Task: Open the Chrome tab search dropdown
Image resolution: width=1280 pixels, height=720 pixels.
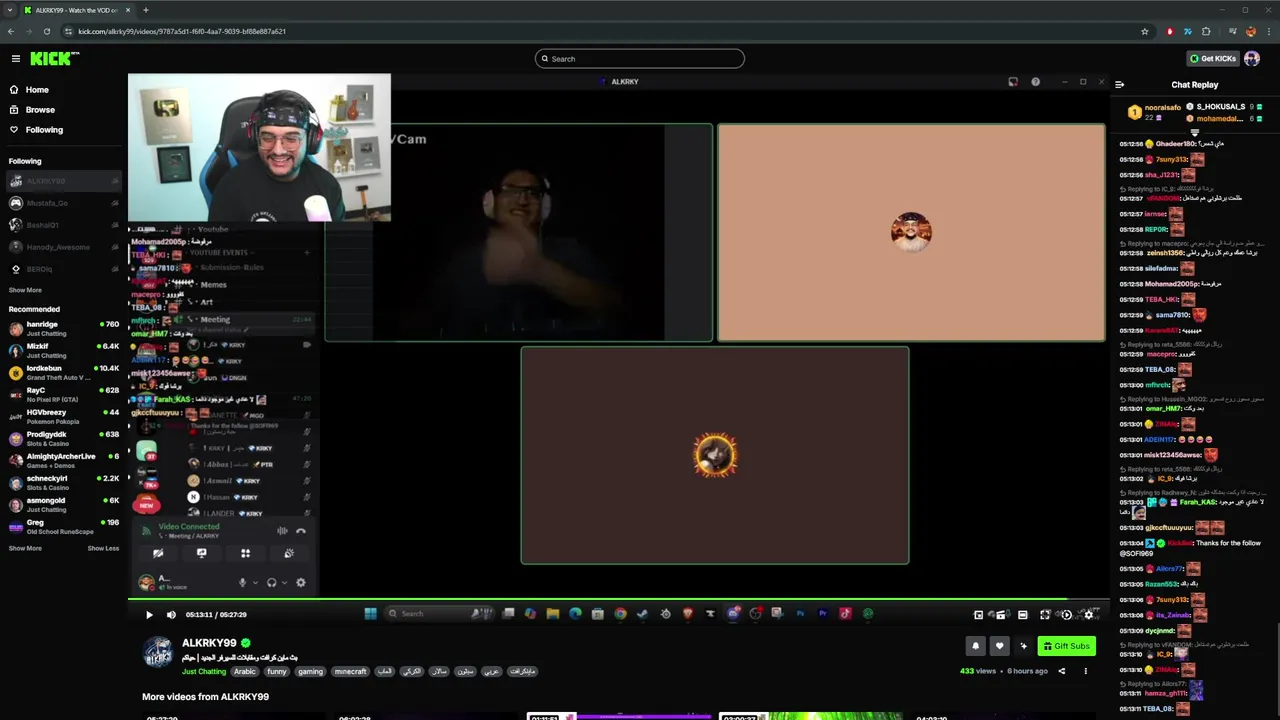Action: 10,10
